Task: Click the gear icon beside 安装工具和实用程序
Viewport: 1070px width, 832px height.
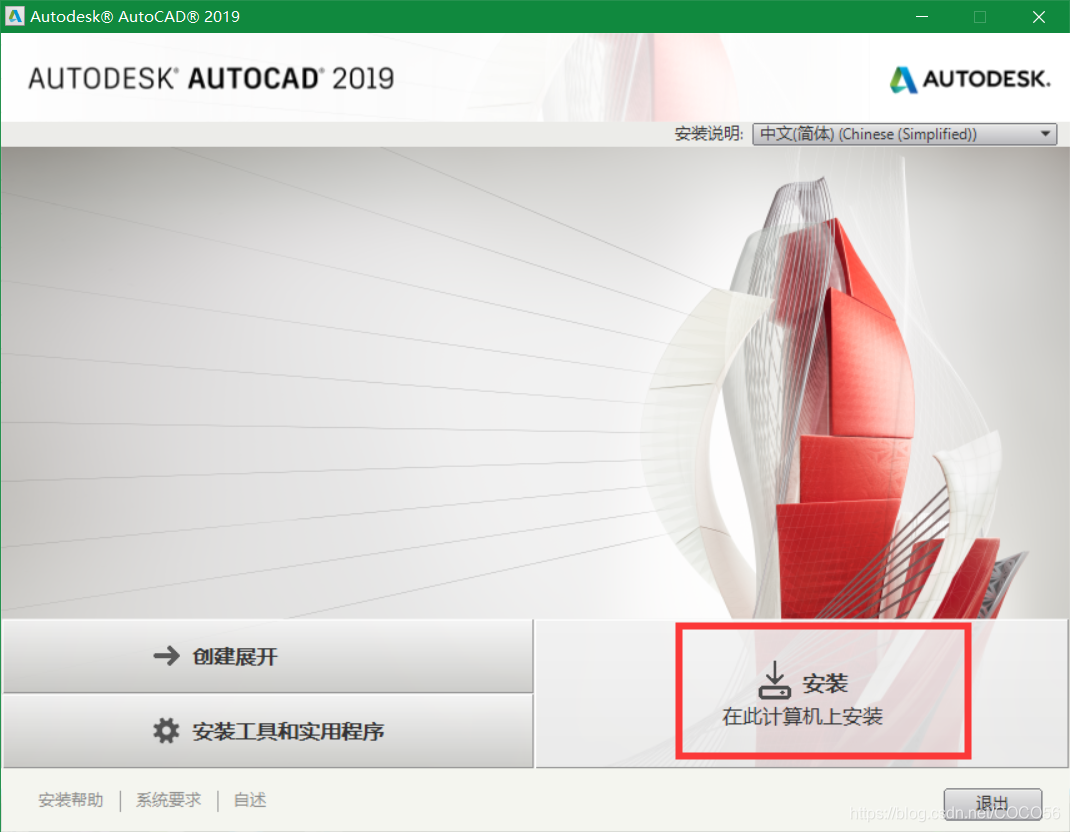Action: (166, 731)
